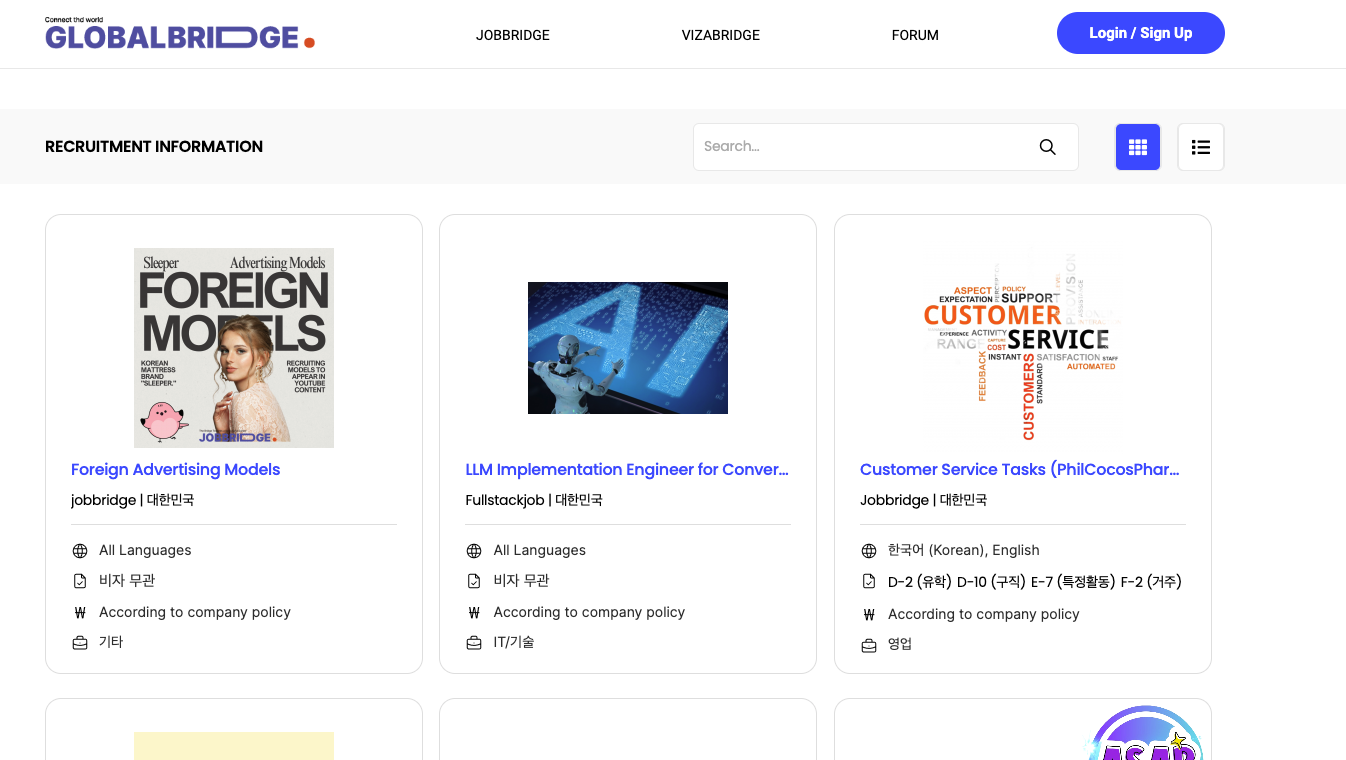Click won salary icon on Foreign Advertising Models card
Image resolution: width=1346 pixels, height=760 pixels.
(x=80, y=613)
